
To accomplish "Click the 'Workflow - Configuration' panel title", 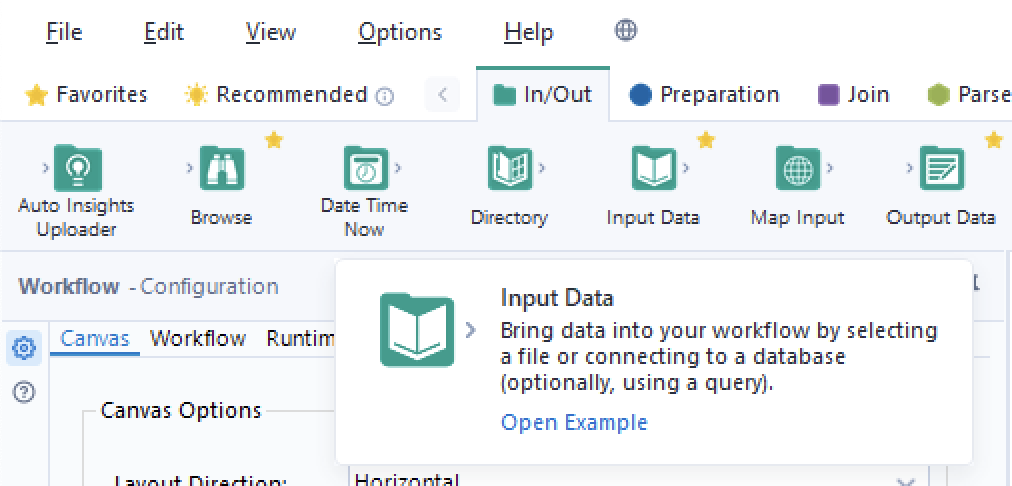I will pos(148,286).
